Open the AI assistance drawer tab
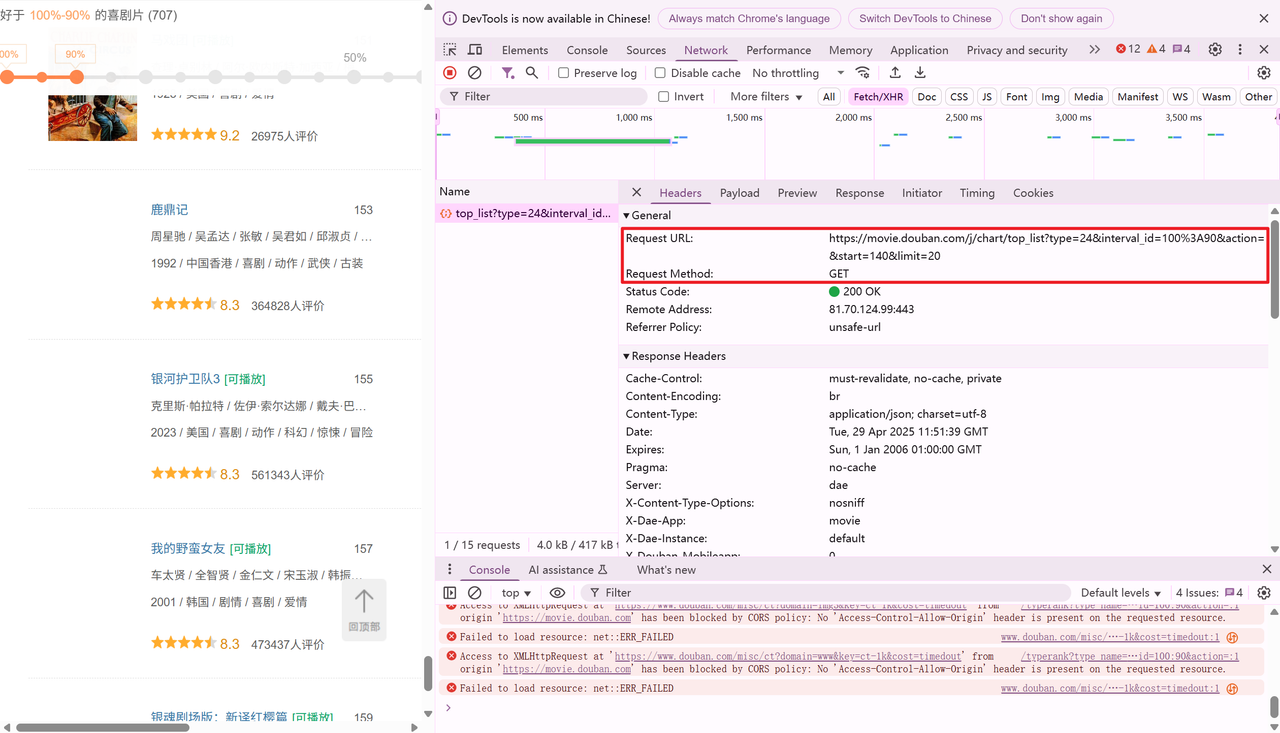 point(567,570)
